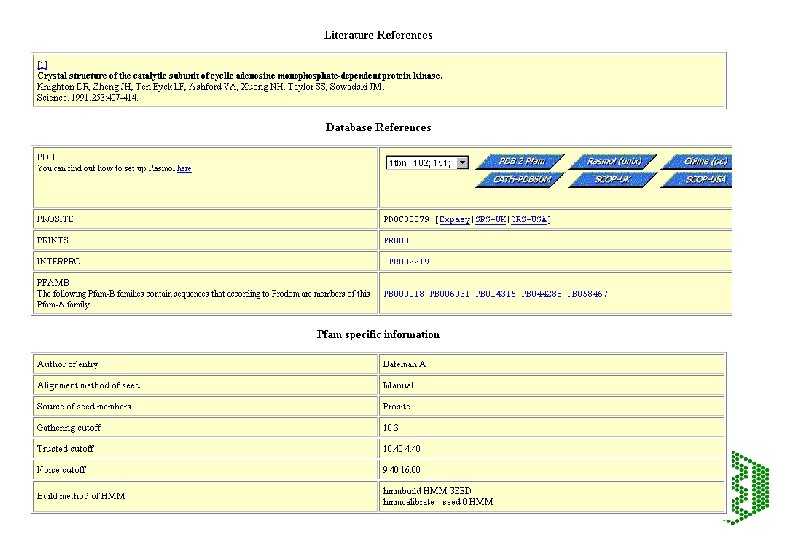Click the 'Bateman A' author value

pyautogui.click(x=404, y=364)
